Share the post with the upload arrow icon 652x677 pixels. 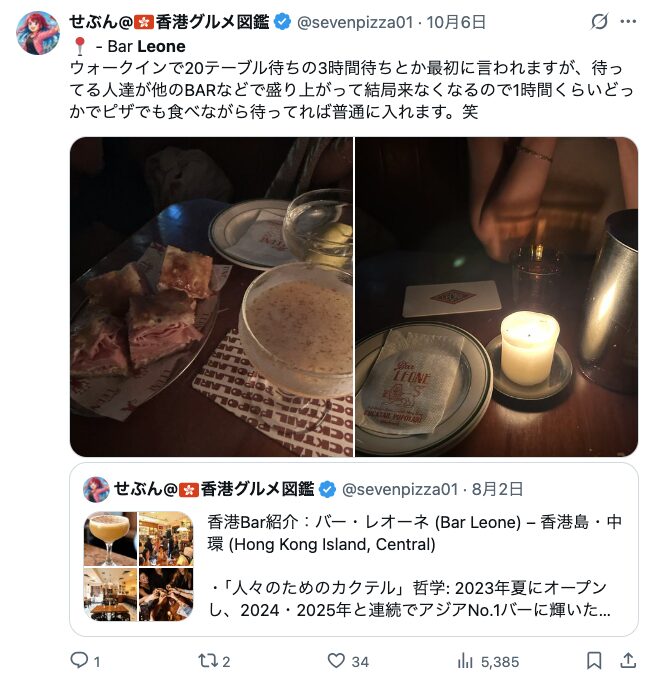click(628, 661)
